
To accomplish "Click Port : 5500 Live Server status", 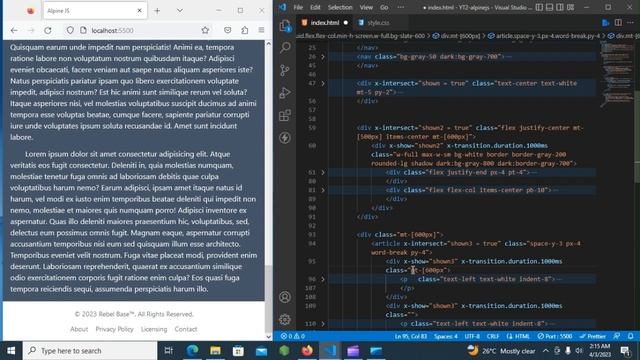I will [555, 336].
